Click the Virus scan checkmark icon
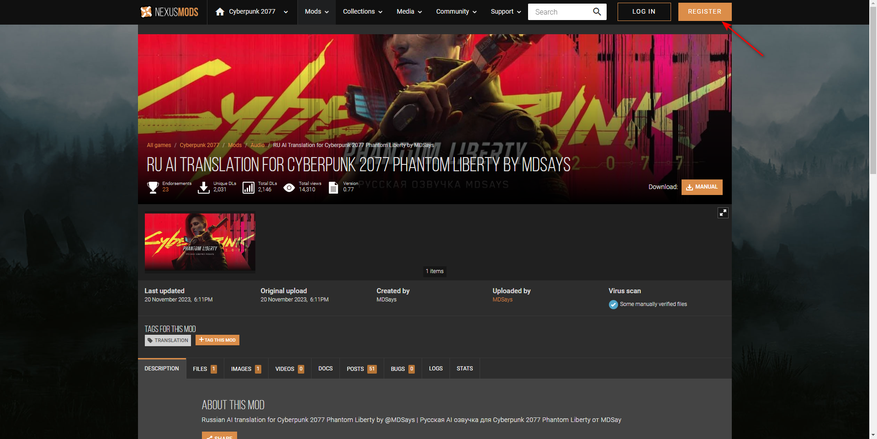The width and height of the screenshot is (877, 439). pyautogui.click(x=614, y=305)
